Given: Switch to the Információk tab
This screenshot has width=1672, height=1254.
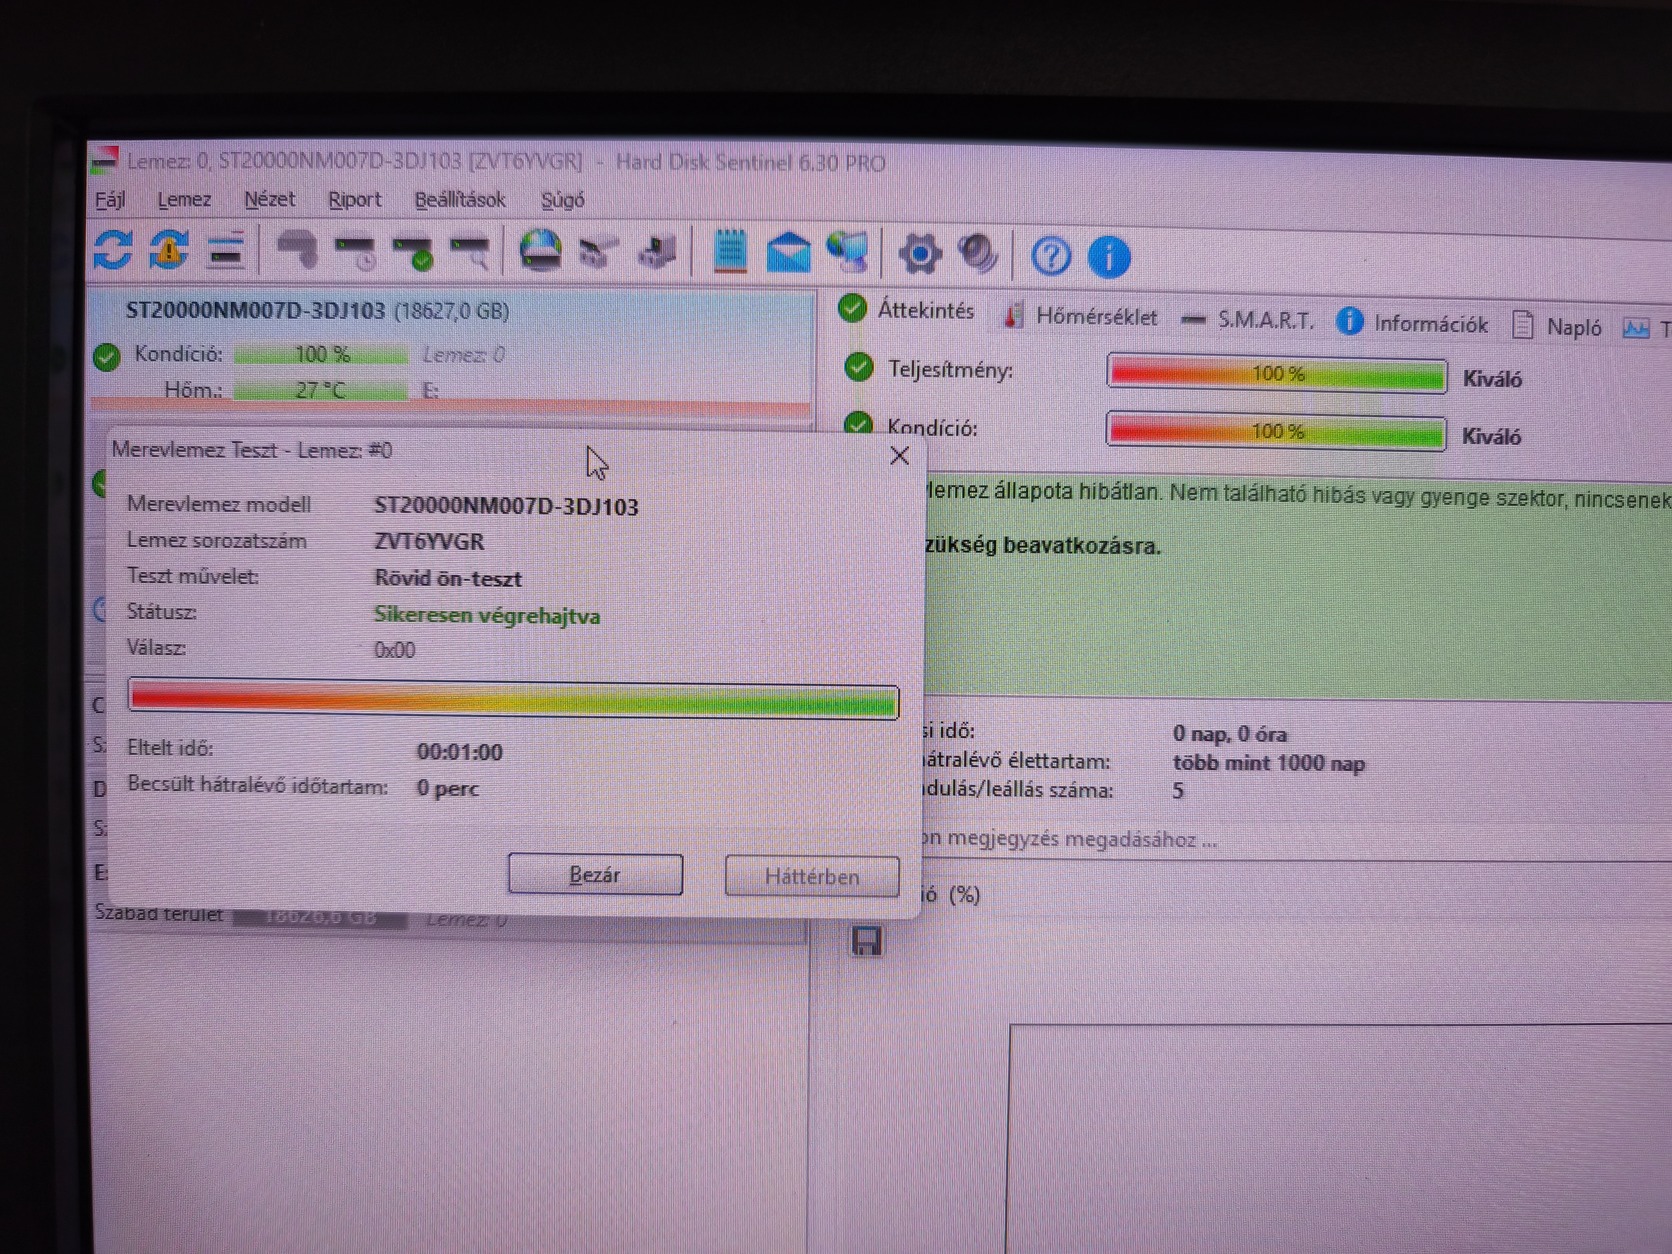Looking at the screenshot, I should tap(1412, 323).
